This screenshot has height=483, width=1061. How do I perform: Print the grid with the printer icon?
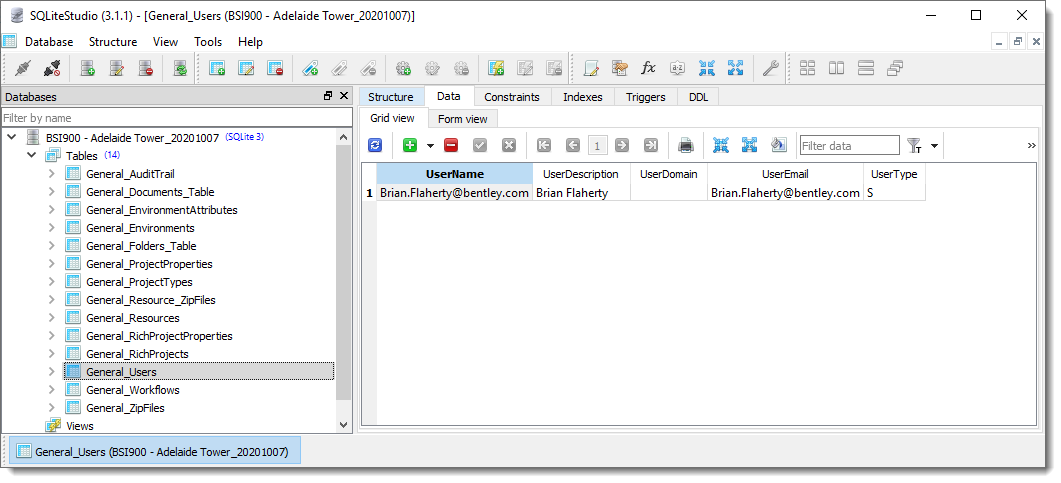point(686,145)
